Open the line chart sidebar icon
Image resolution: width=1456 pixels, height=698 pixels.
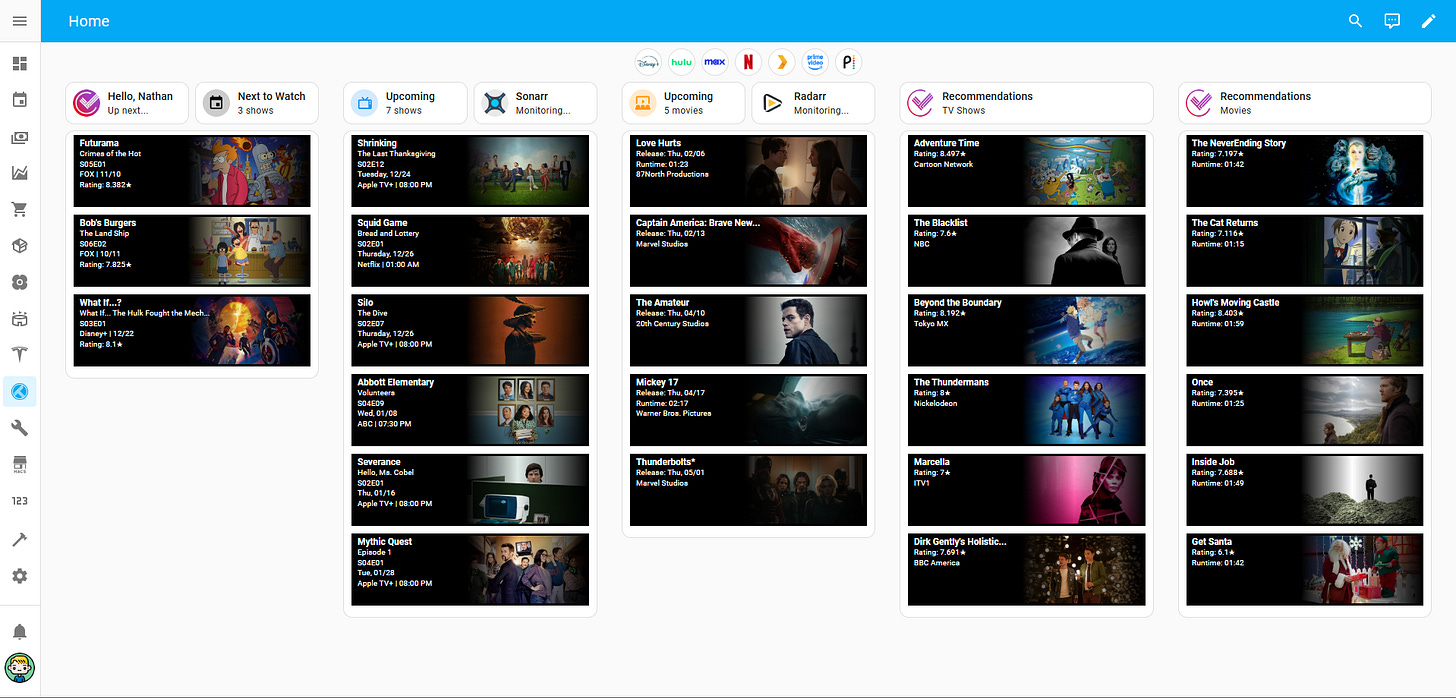tap(20, 173)
